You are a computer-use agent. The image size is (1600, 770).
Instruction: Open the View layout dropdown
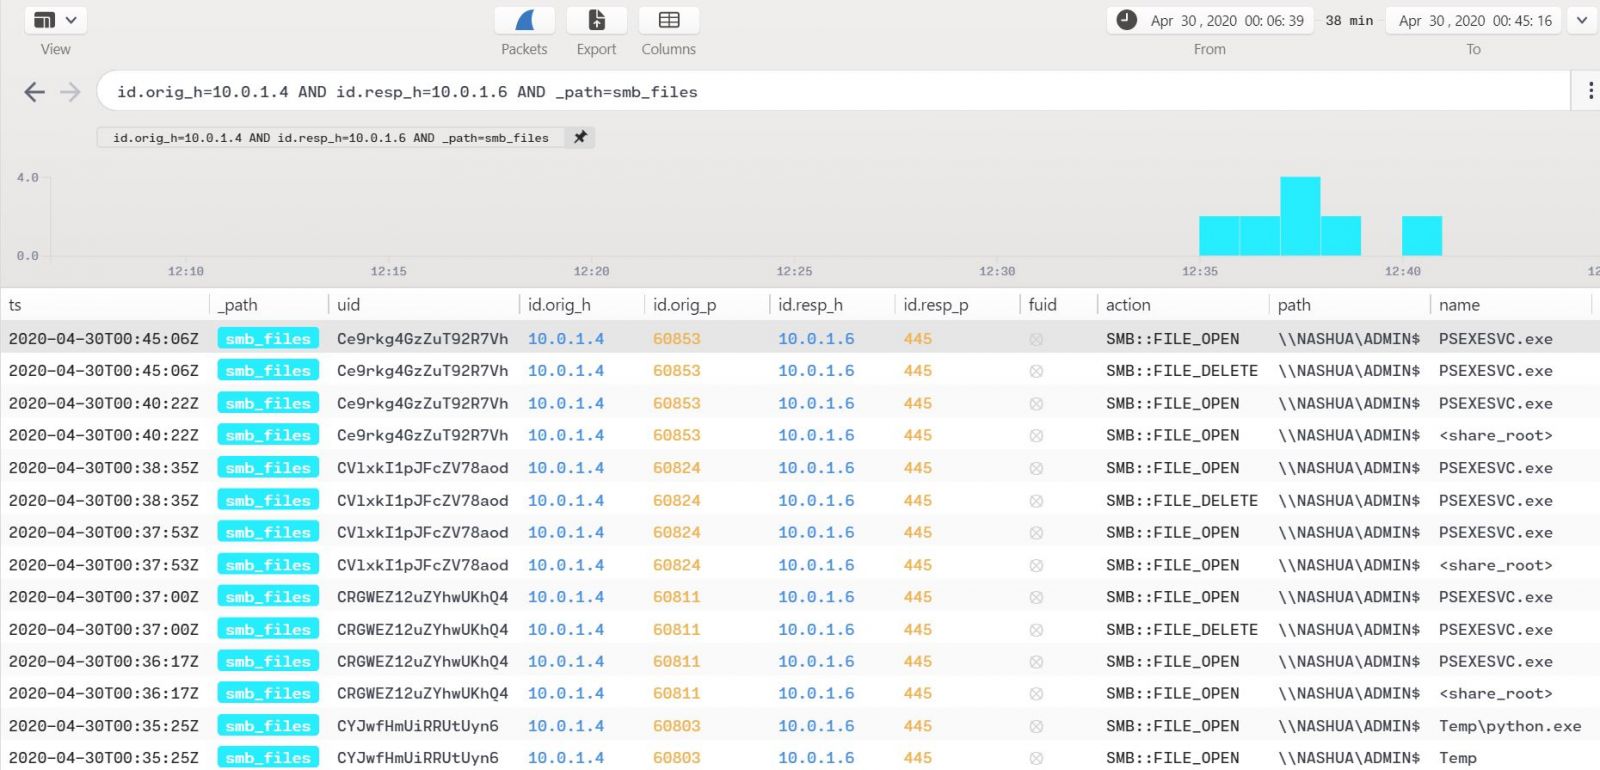[x=55, y=20]
